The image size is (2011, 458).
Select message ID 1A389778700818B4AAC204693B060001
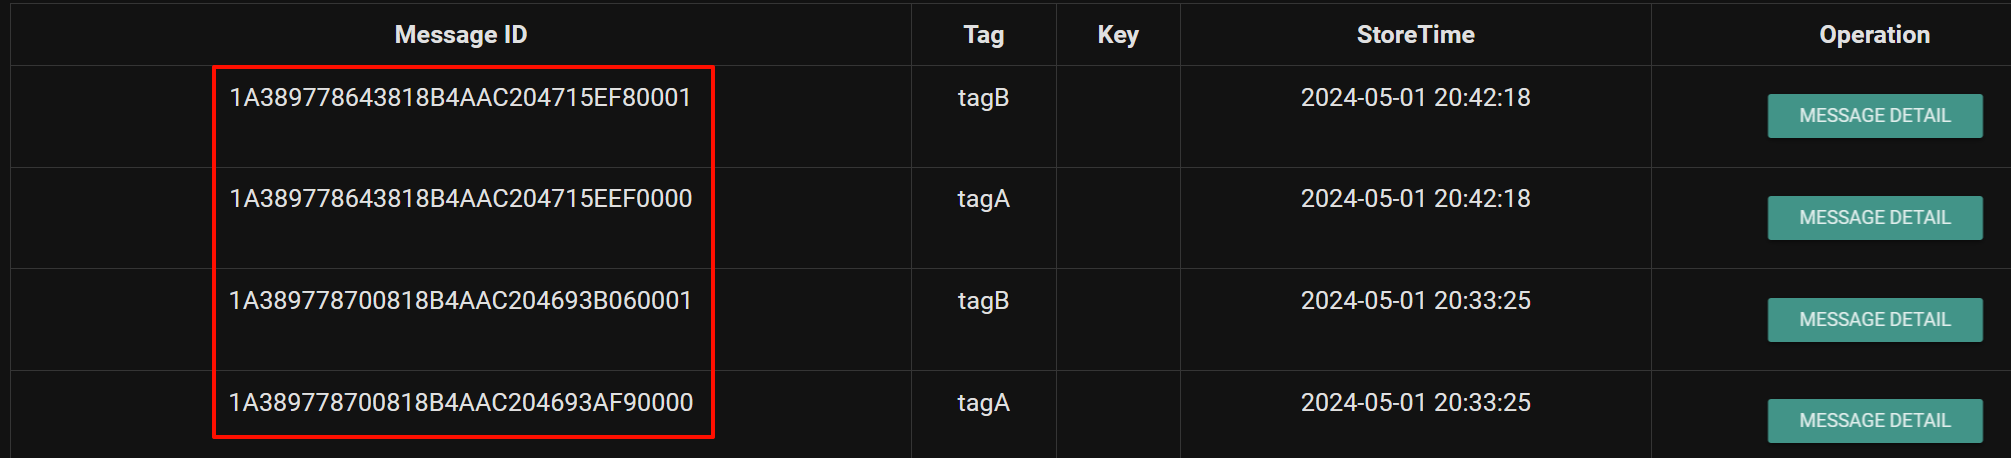point(460,301)
